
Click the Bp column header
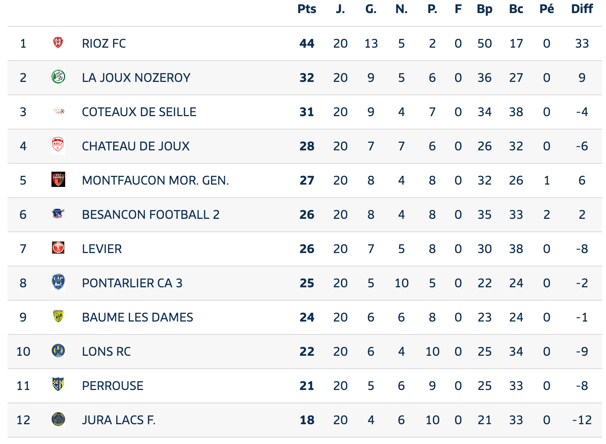point(484,9)
